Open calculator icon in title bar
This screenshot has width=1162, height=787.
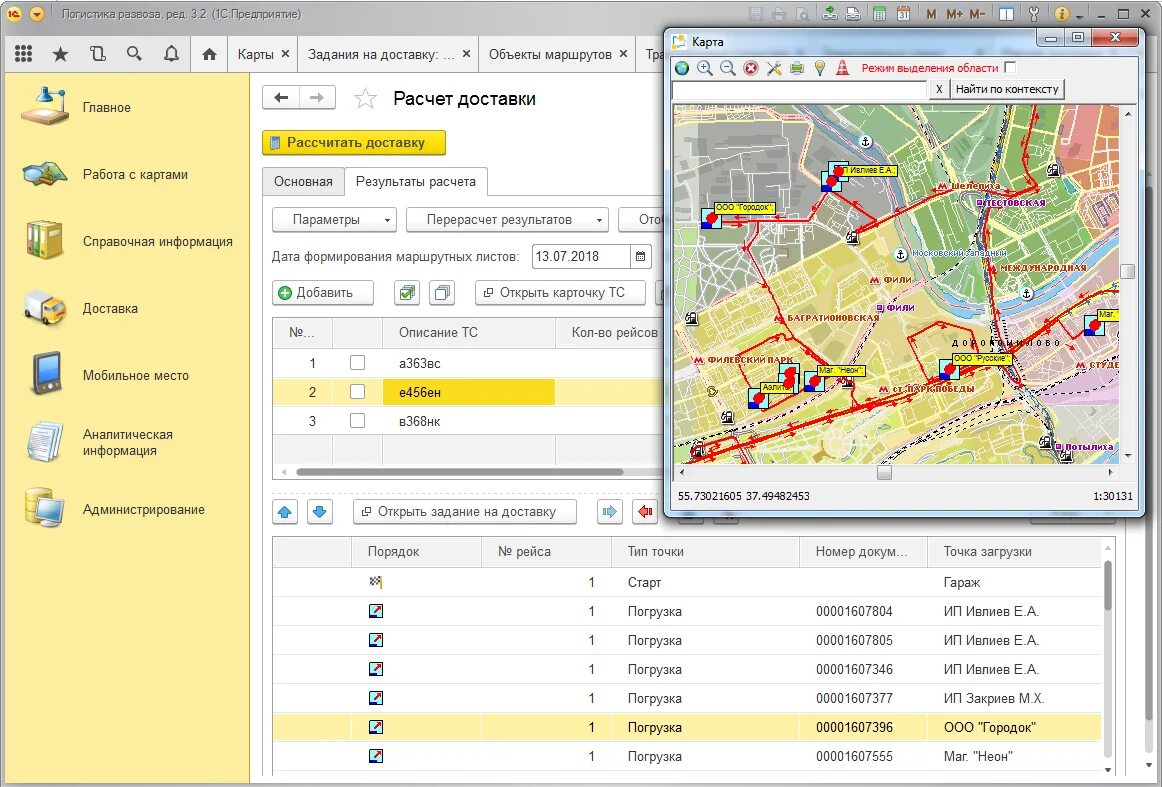[880, 13]
